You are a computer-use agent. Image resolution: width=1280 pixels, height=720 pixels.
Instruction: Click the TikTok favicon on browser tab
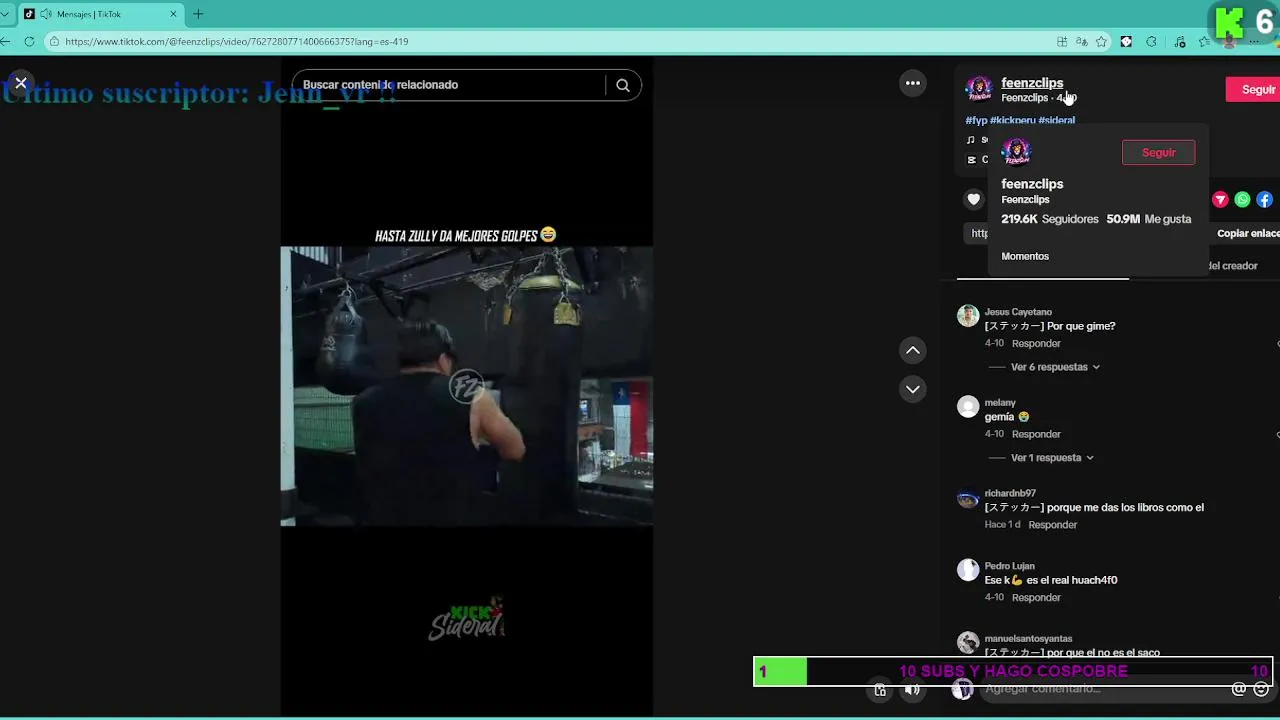[29, 14]
